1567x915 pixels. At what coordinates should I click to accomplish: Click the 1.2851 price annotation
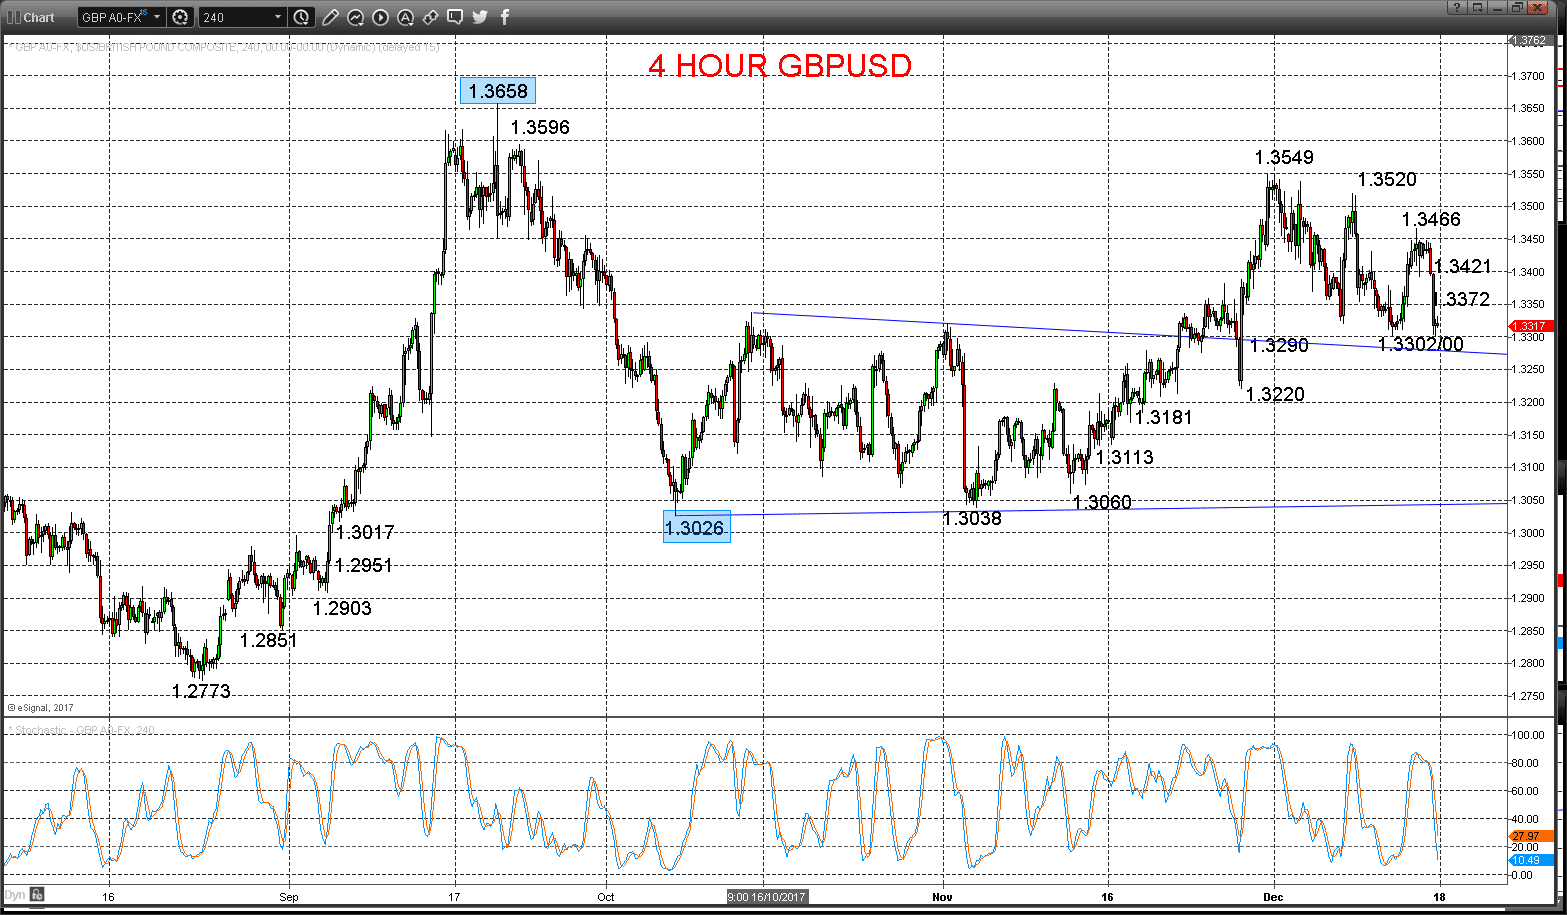(268, 640)
